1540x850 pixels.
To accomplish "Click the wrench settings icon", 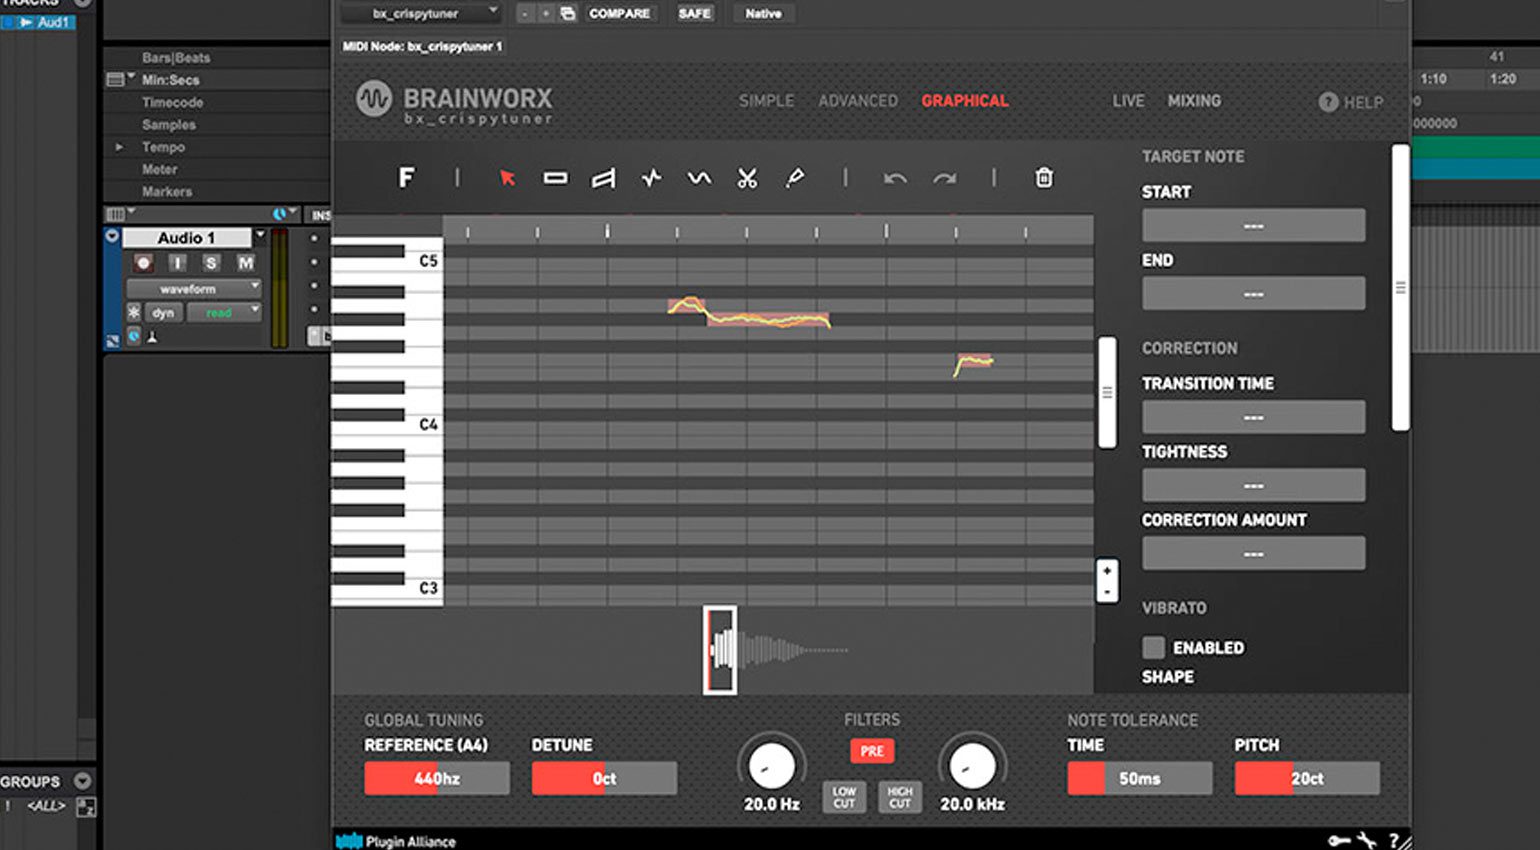I will pos(1367,841).
